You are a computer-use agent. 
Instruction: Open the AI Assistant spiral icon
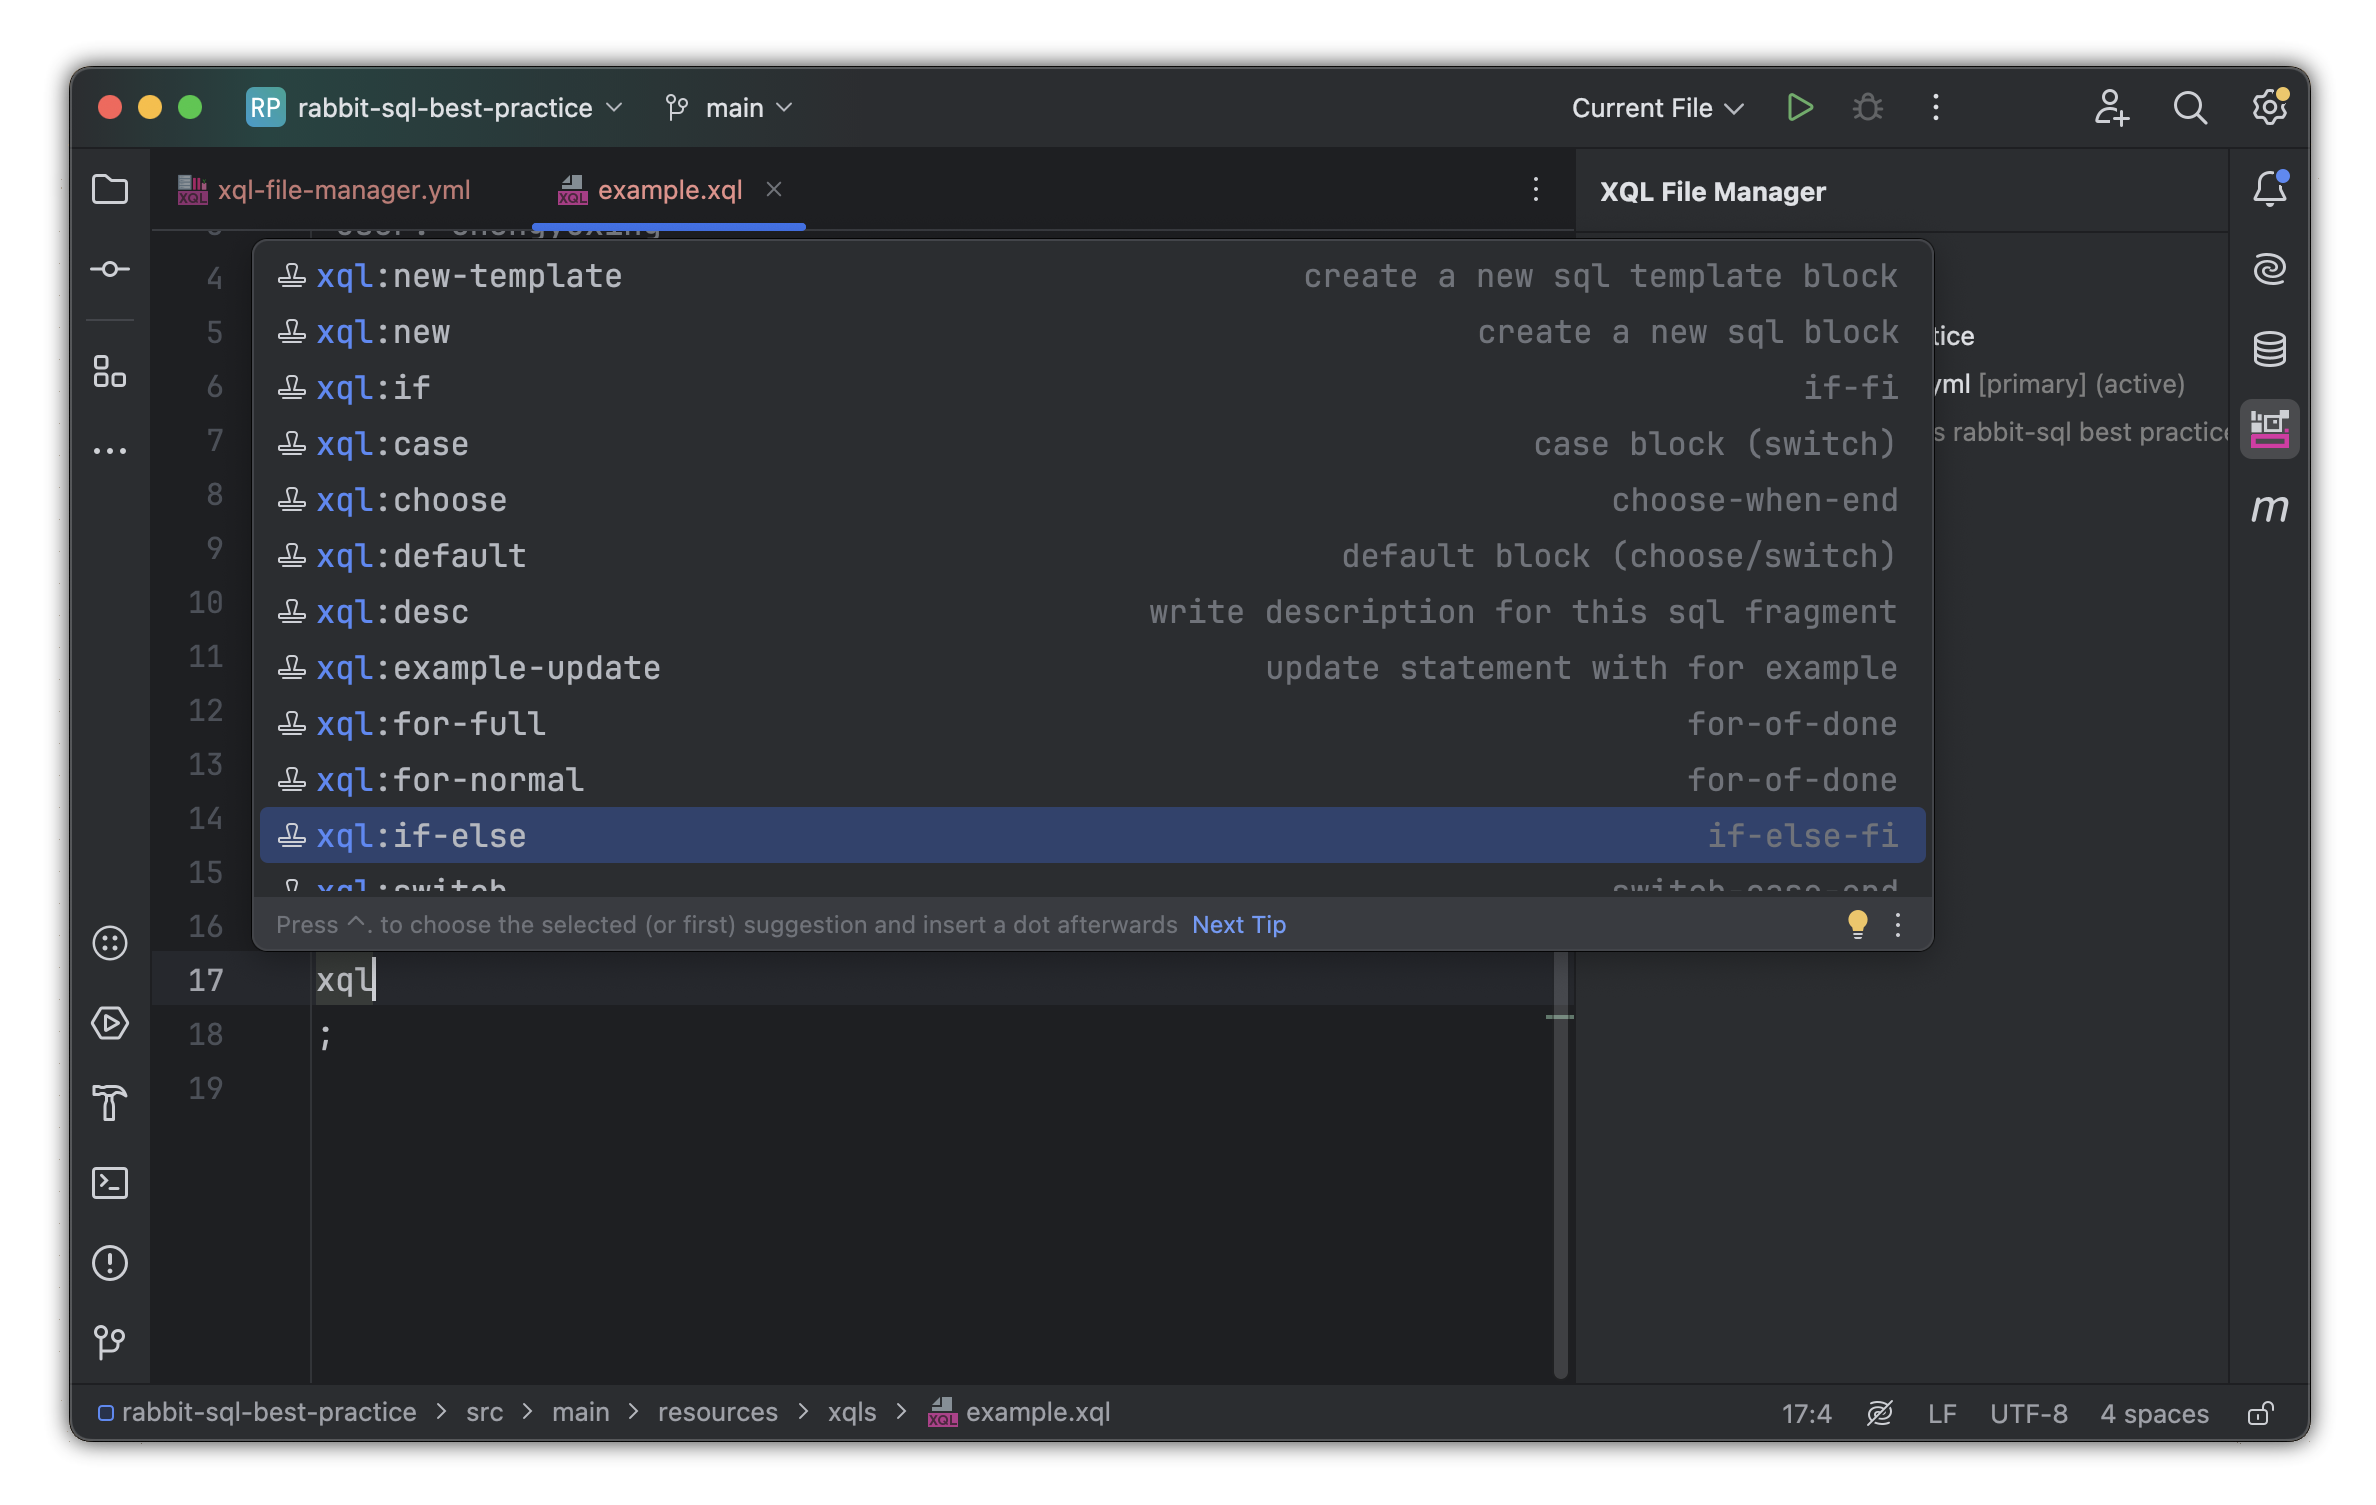coord(2270,269)
